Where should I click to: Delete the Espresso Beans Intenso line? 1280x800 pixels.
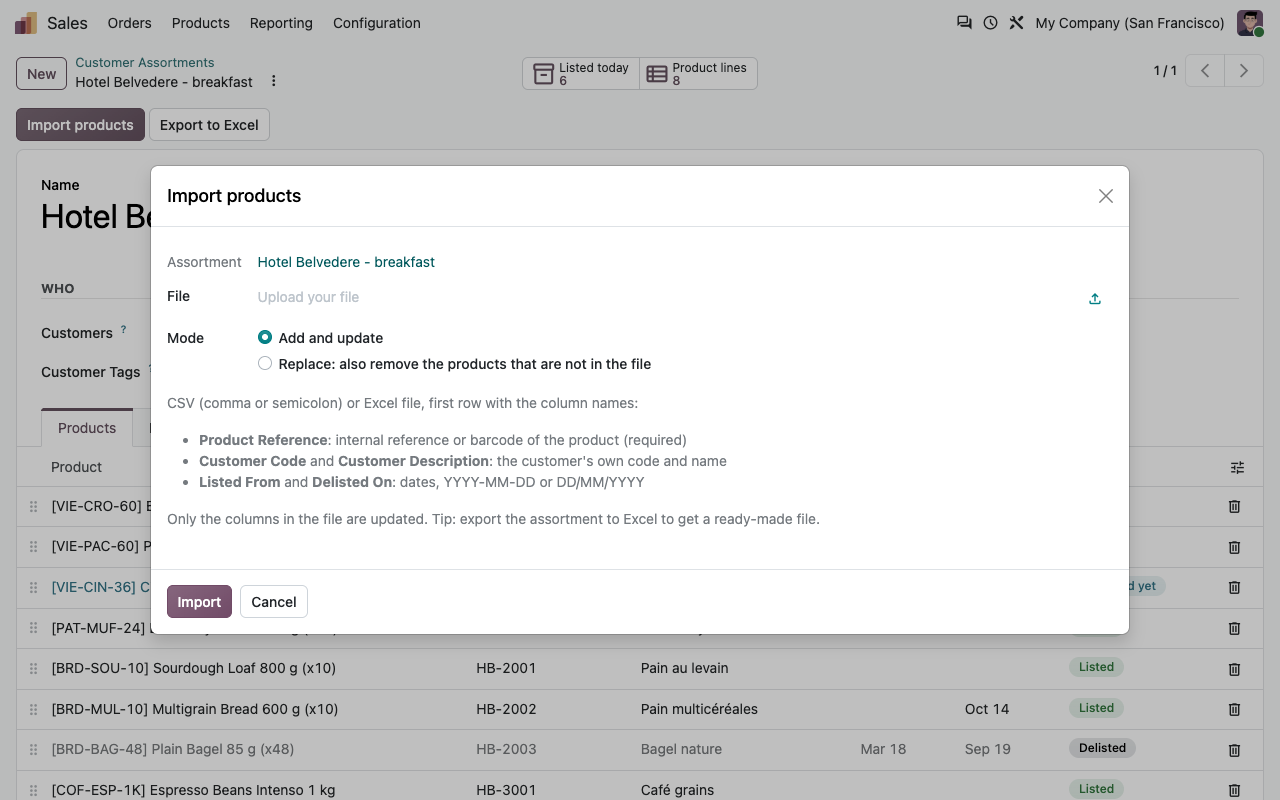click(1234, 790)
